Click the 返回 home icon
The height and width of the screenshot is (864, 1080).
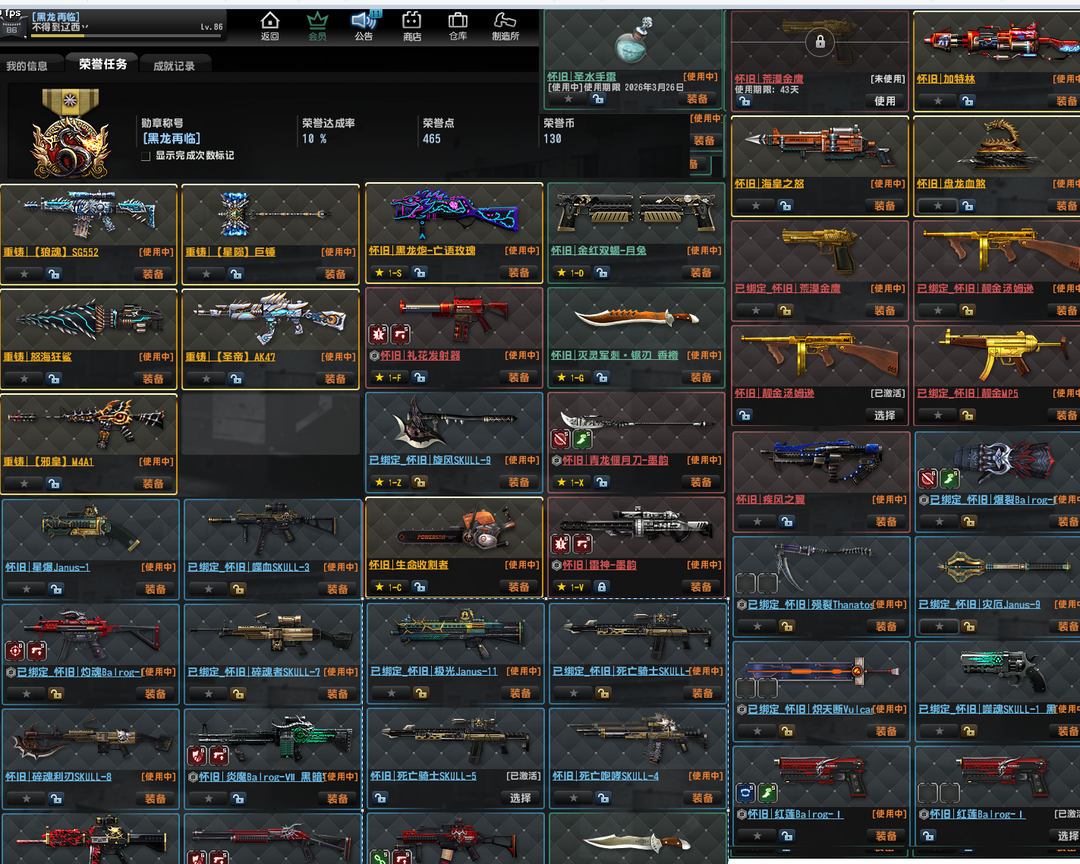click(x=270, y=26)
